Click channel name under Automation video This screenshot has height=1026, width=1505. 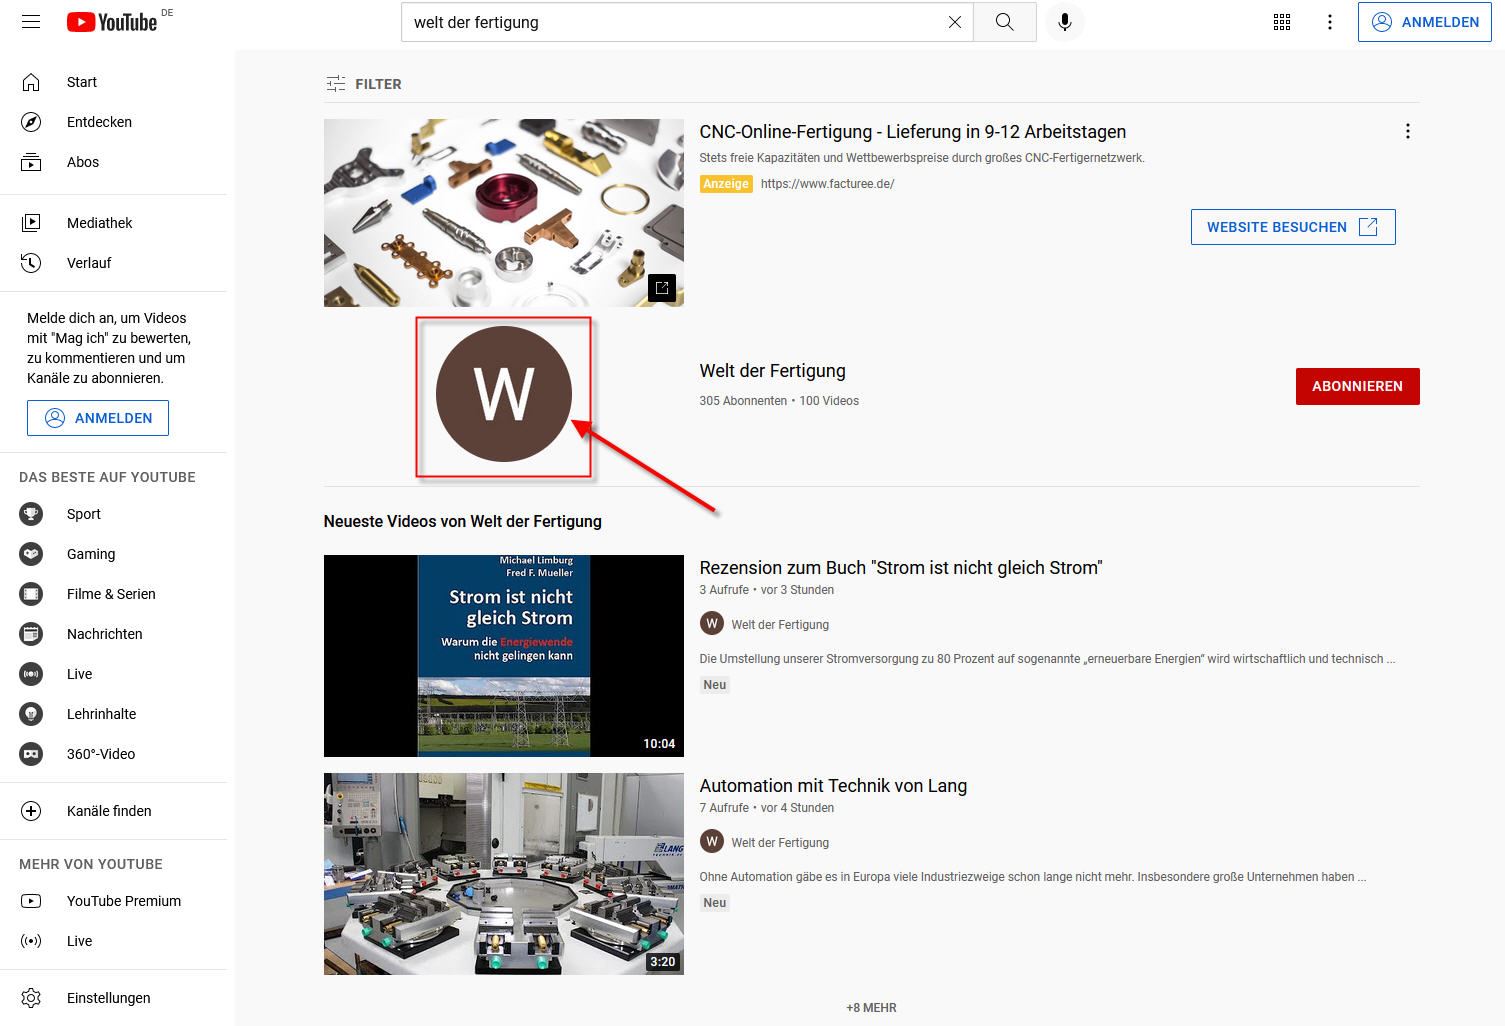point(780,843)
